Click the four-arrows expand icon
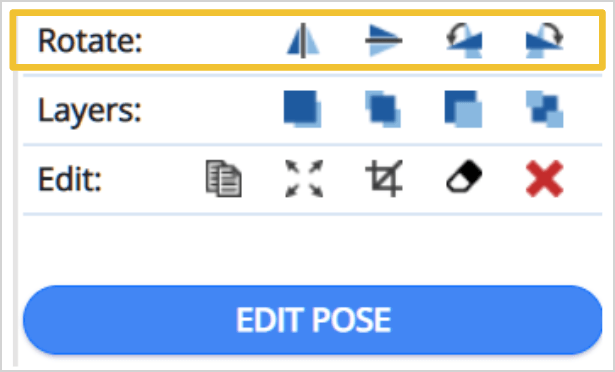 pyautogui.click(x=304, y=179)
